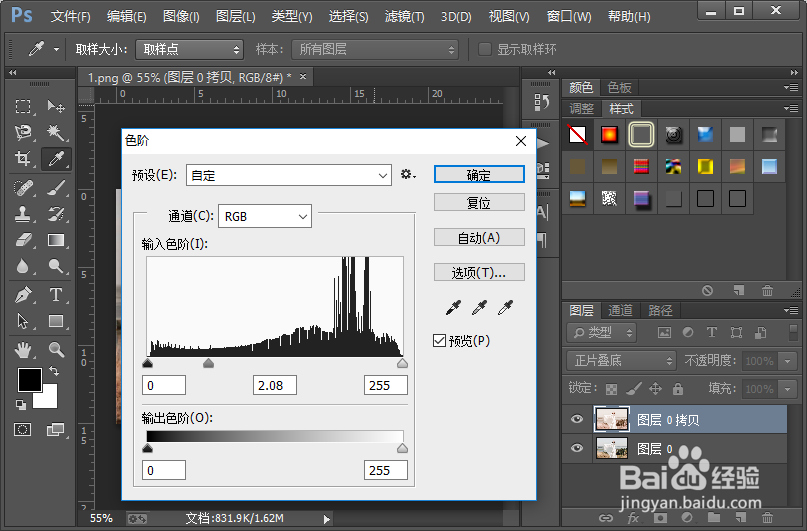The height and width of the screenshot is (531, 807).
Task: Click the white output levels slider
Action: point(402,448)
